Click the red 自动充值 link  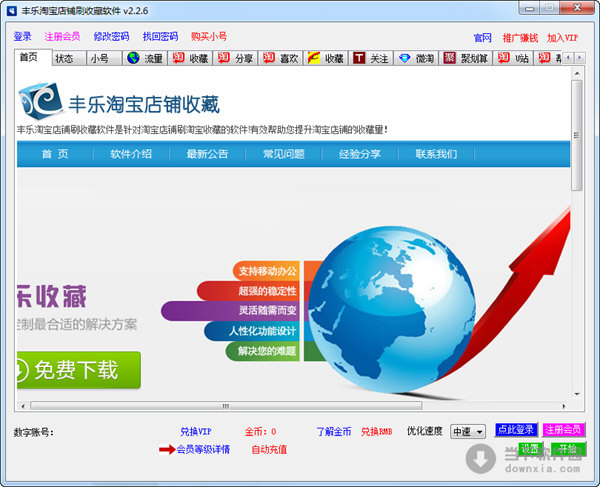269,449
